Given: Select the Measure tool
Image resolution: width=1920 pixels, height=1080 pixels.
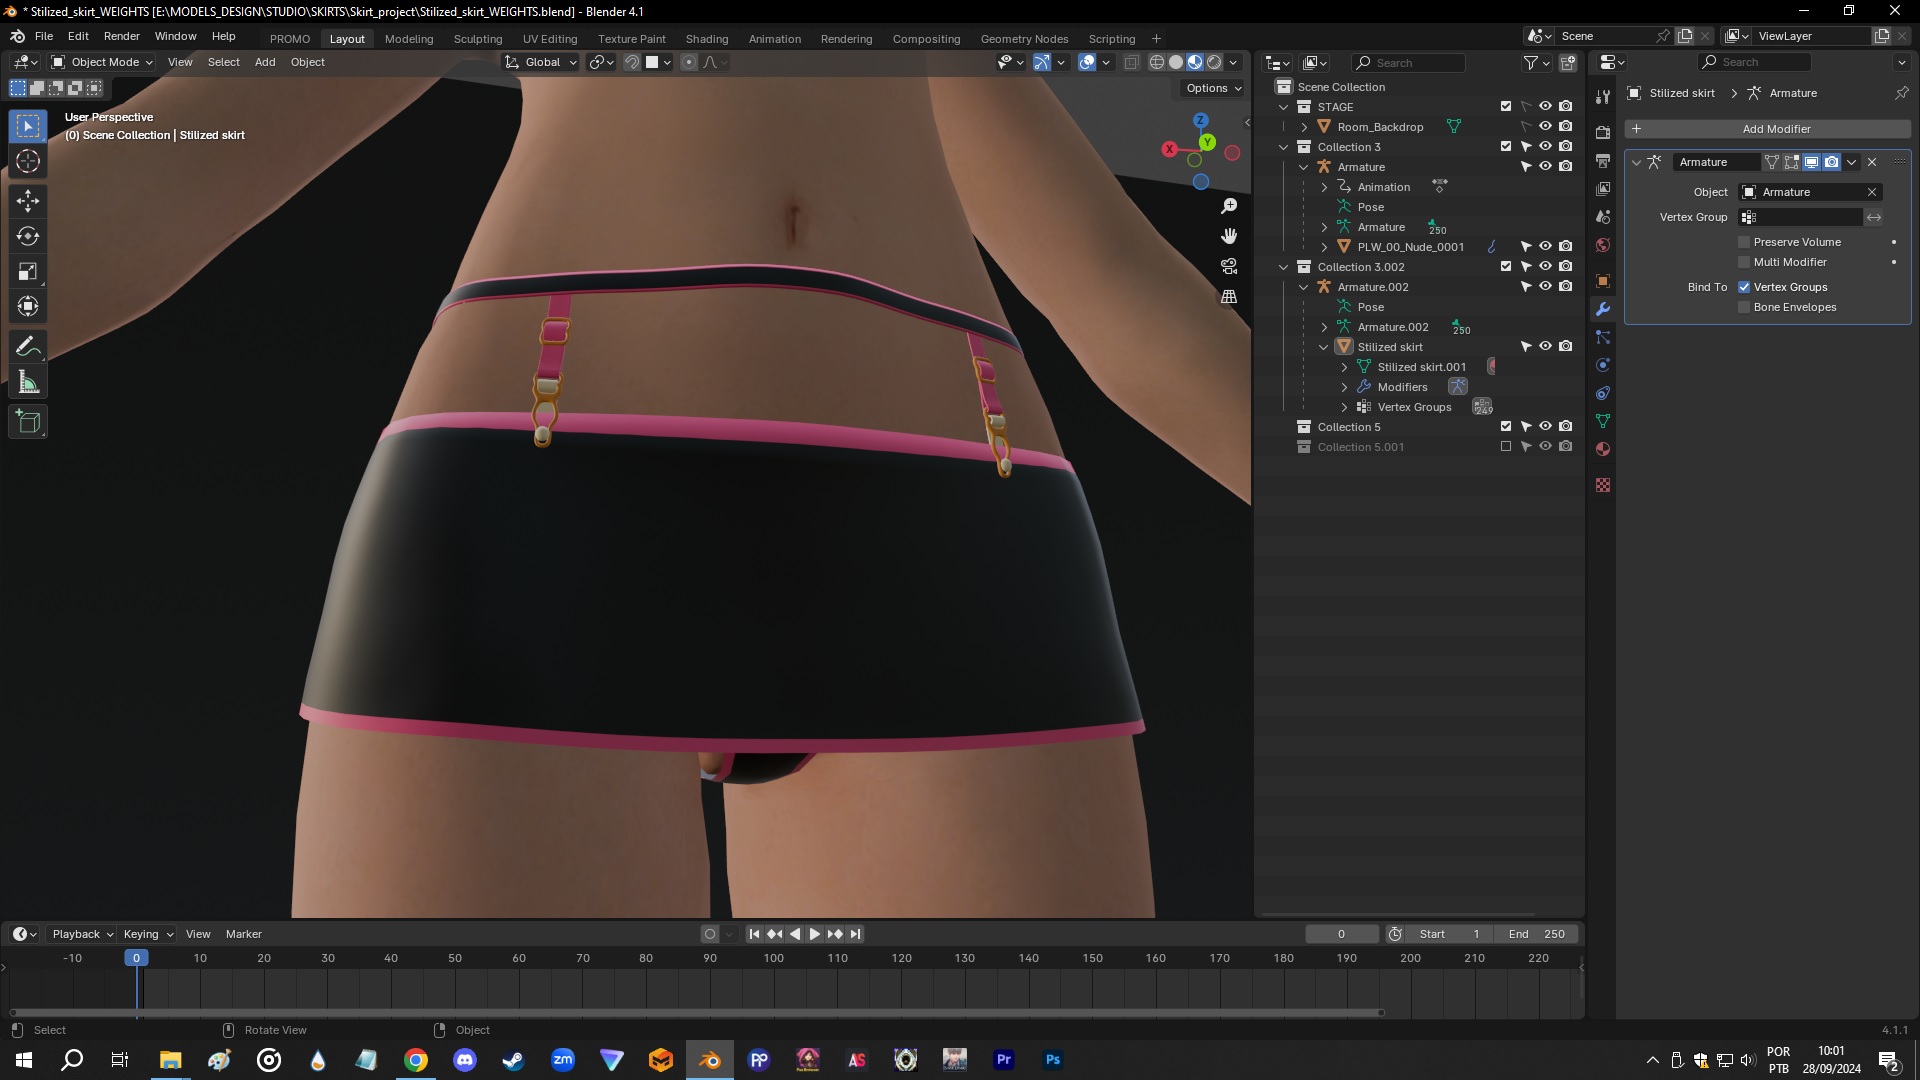Looking at the screenshot, I should tap(28, 381).
